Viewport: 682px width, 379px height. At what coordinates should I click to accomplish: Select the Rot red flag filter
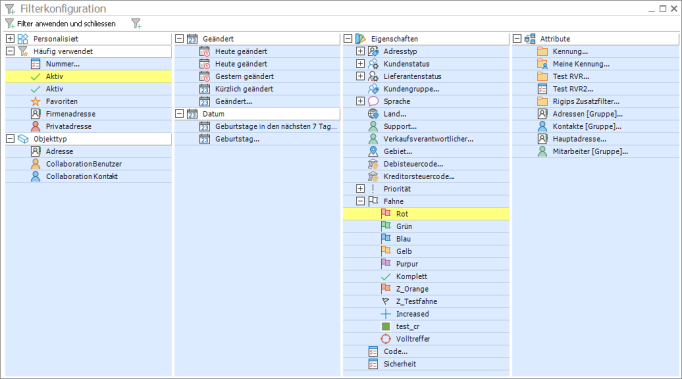(426, 214)
